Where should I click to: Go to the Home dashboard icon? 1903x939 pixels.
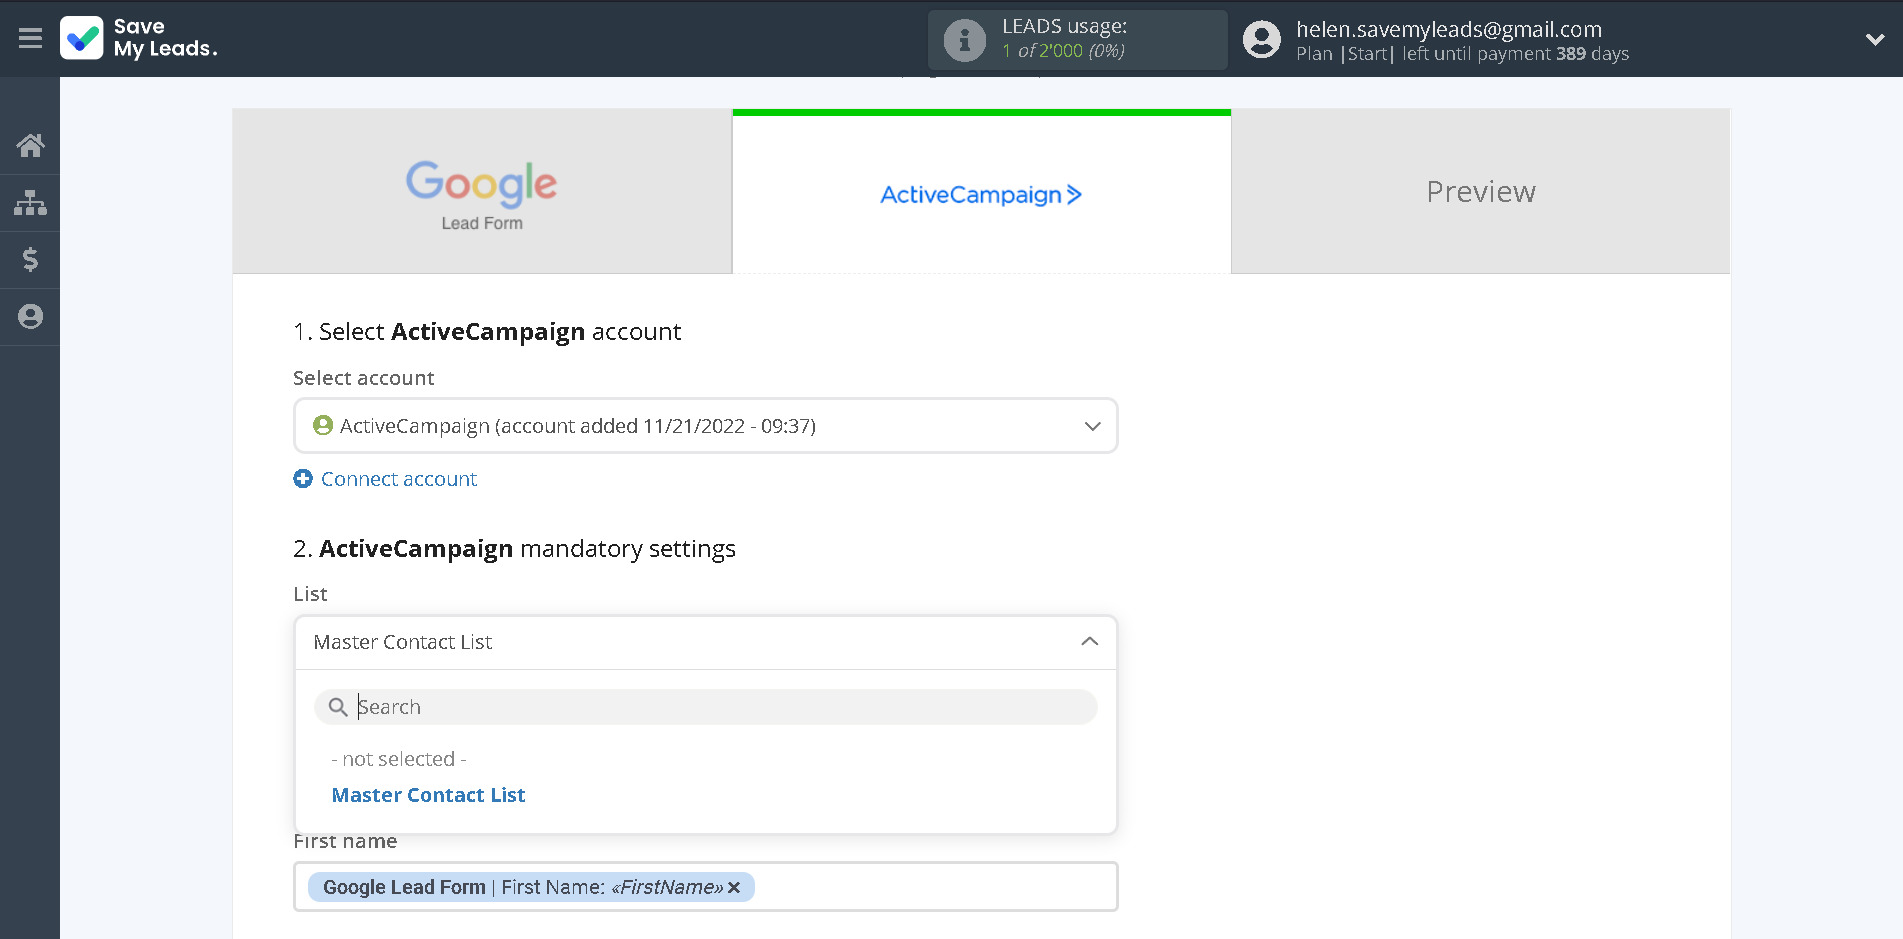tap(30, 146)
